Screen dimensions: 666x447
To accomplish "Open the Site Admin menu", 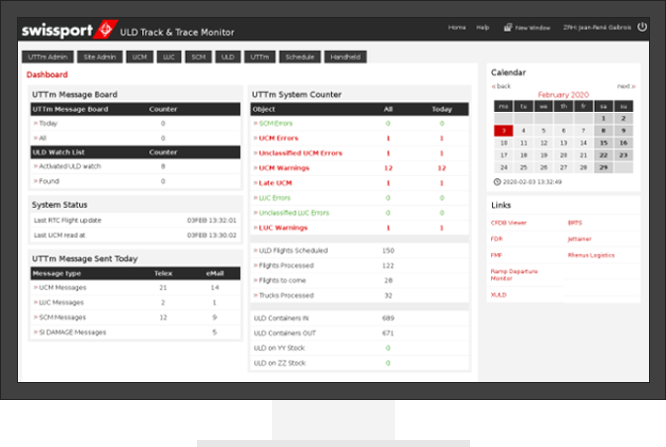I will [99, 57].
